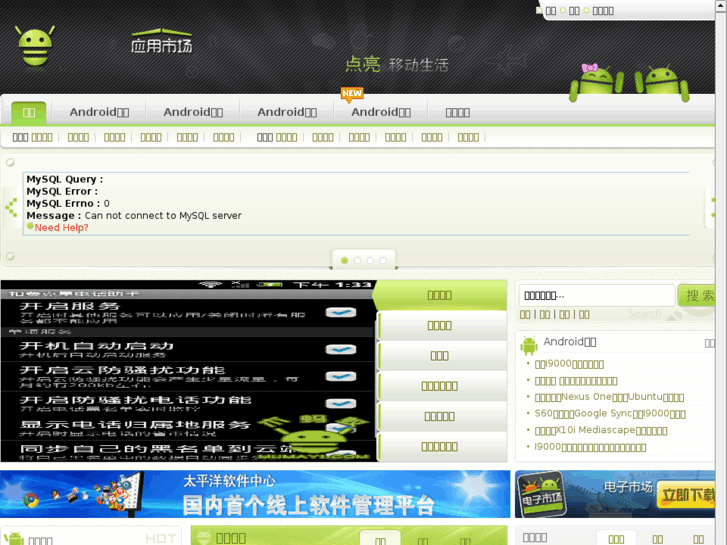
Task: Open the S60 Google Sync news link
Action: point(610,414)
